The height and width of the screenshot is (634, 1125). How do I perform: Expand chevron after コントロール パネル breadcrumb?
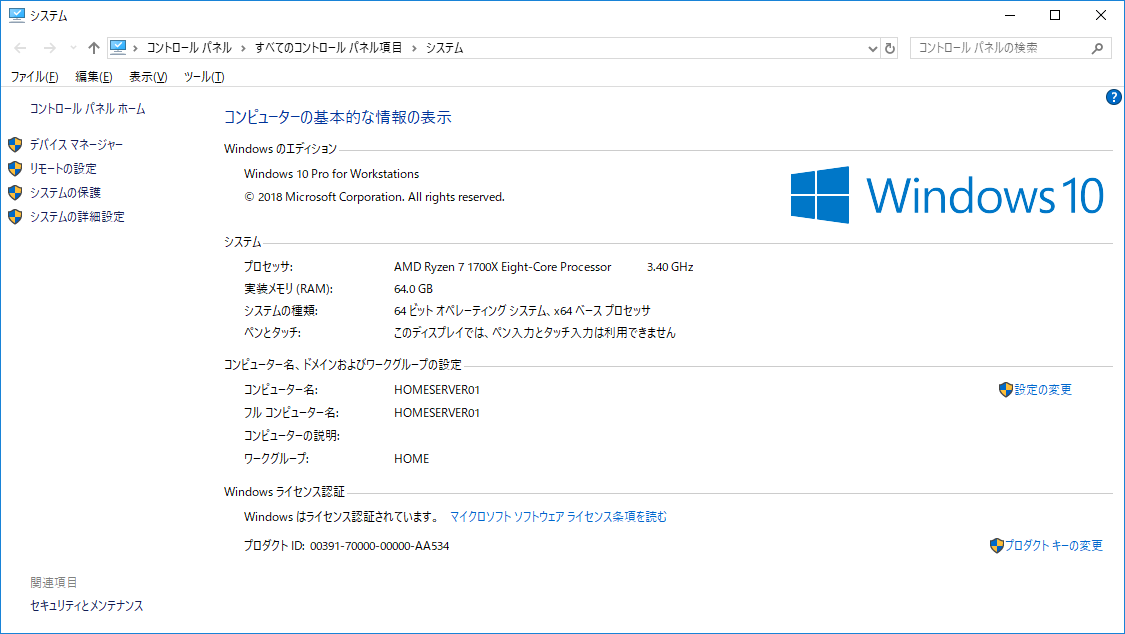(x=243, y=48)
